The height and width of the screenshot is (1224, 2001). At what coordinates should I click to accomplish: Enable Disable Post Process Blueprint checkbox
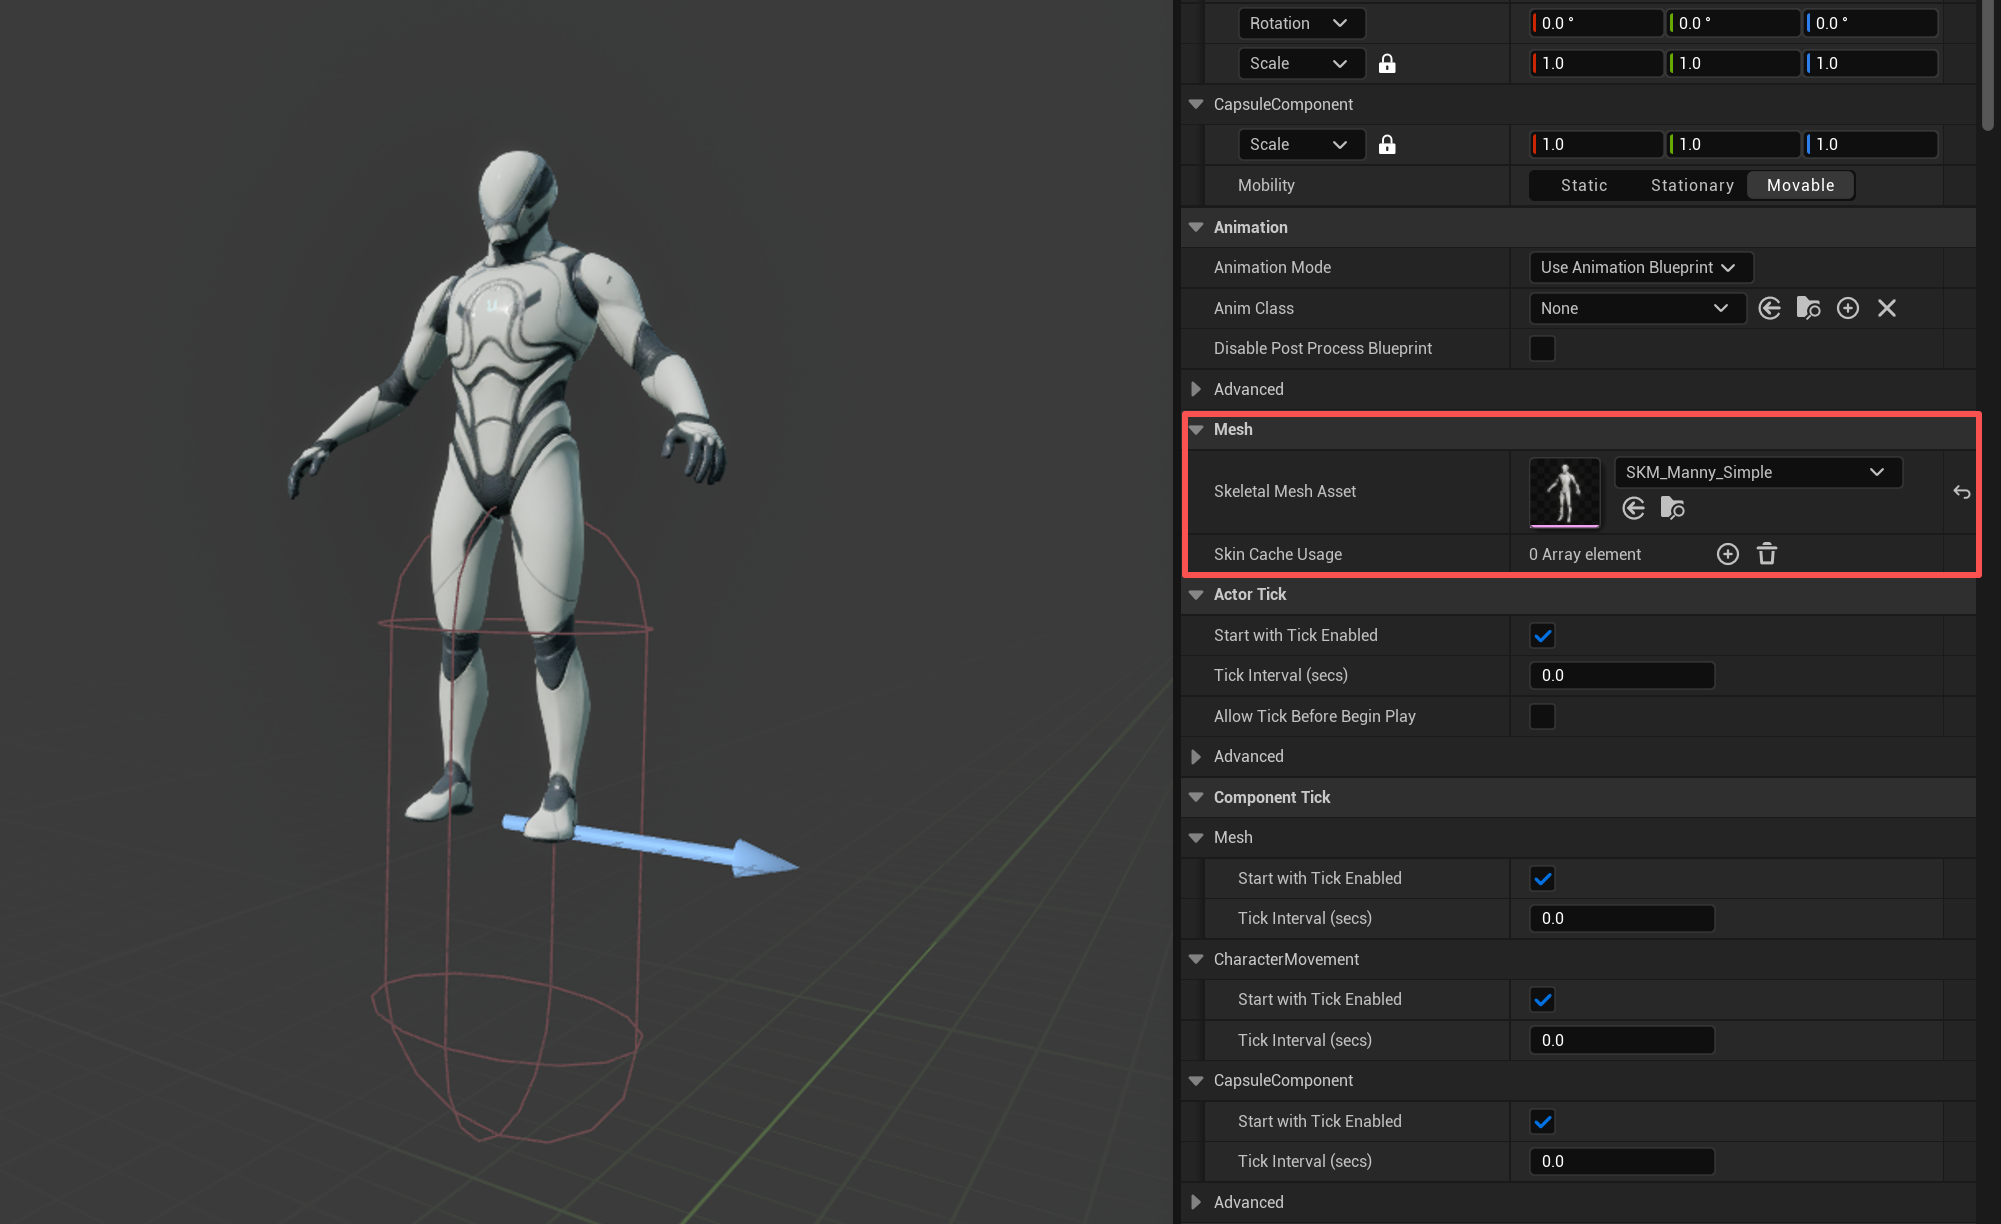coord(1542,349)
